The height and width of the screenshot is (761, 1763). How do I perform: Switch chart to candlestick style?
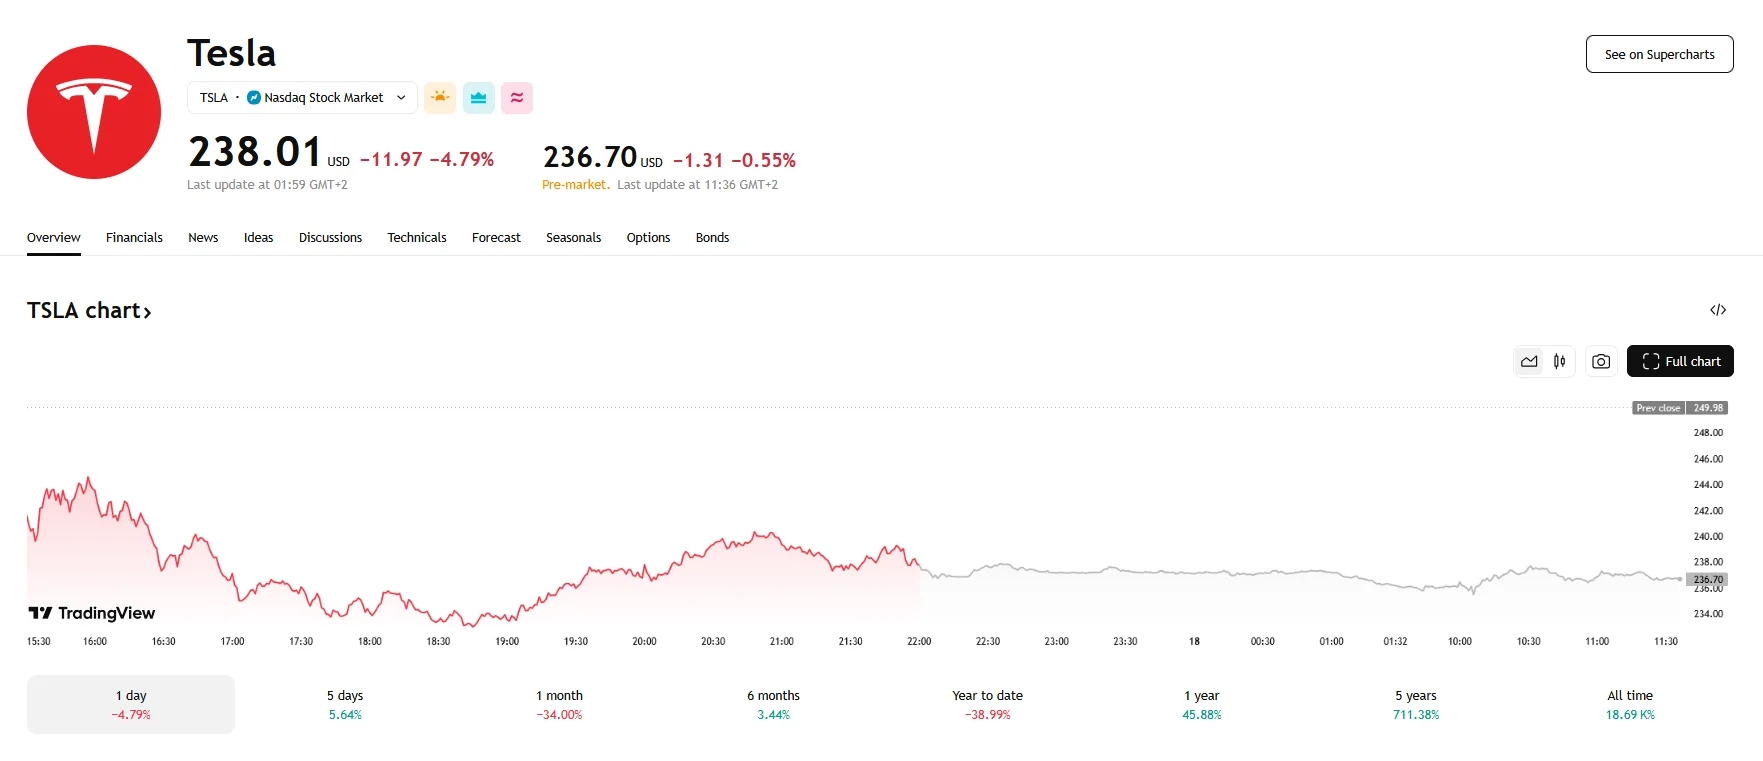1559,361
